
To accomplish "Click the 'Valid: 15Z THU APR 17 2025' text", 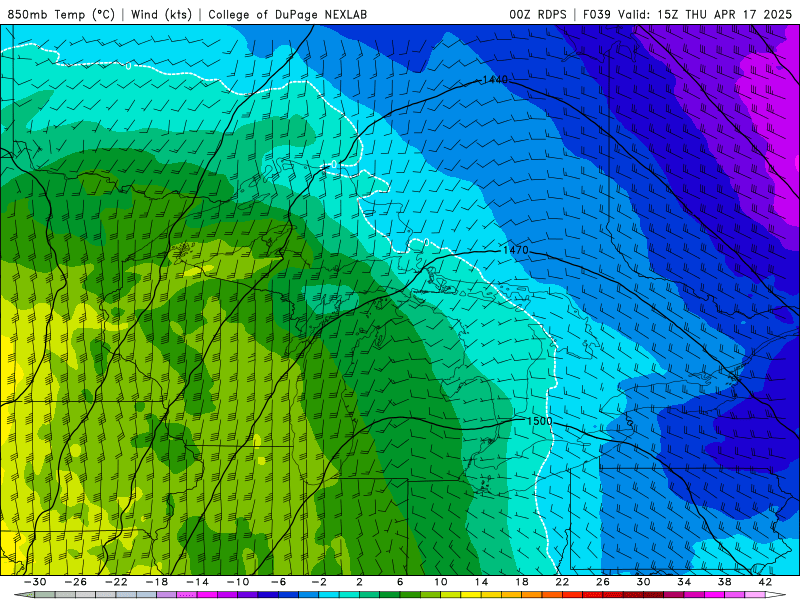I will coord(705,14).
